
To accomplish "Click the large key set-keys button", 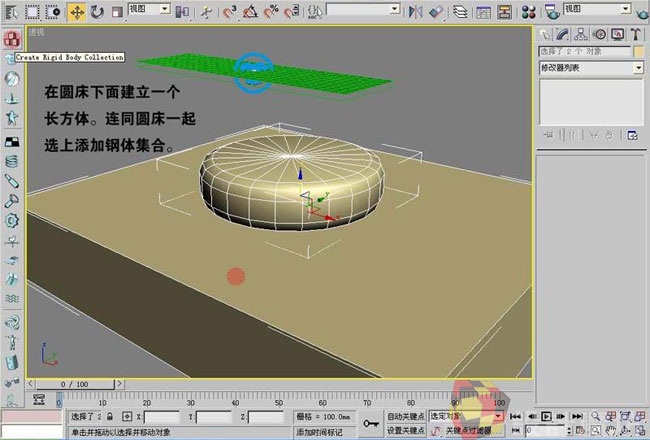I will coord(372,423).
